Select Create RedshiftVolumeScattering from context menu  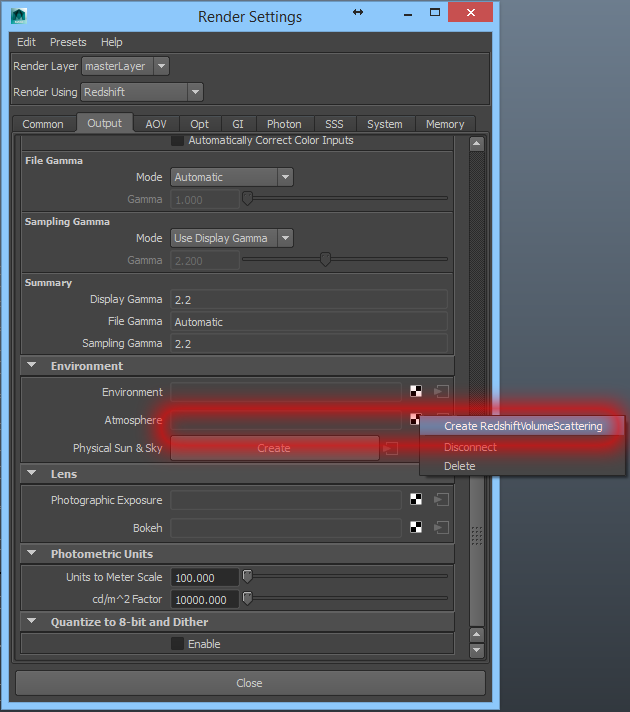523,426
